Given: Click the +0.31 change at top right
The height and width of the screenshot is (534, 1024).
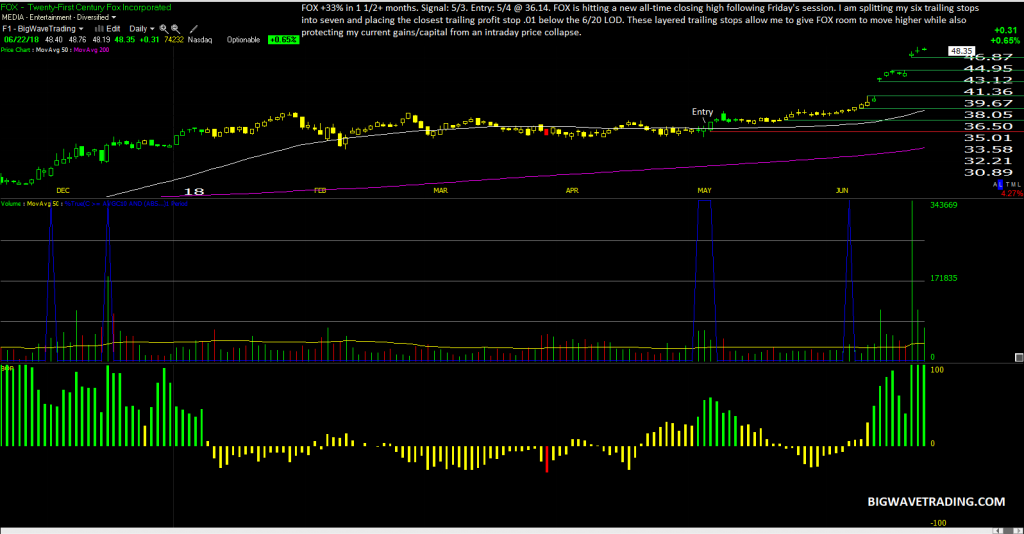Looking at the screenshot, I should [x=1006, y=30].
